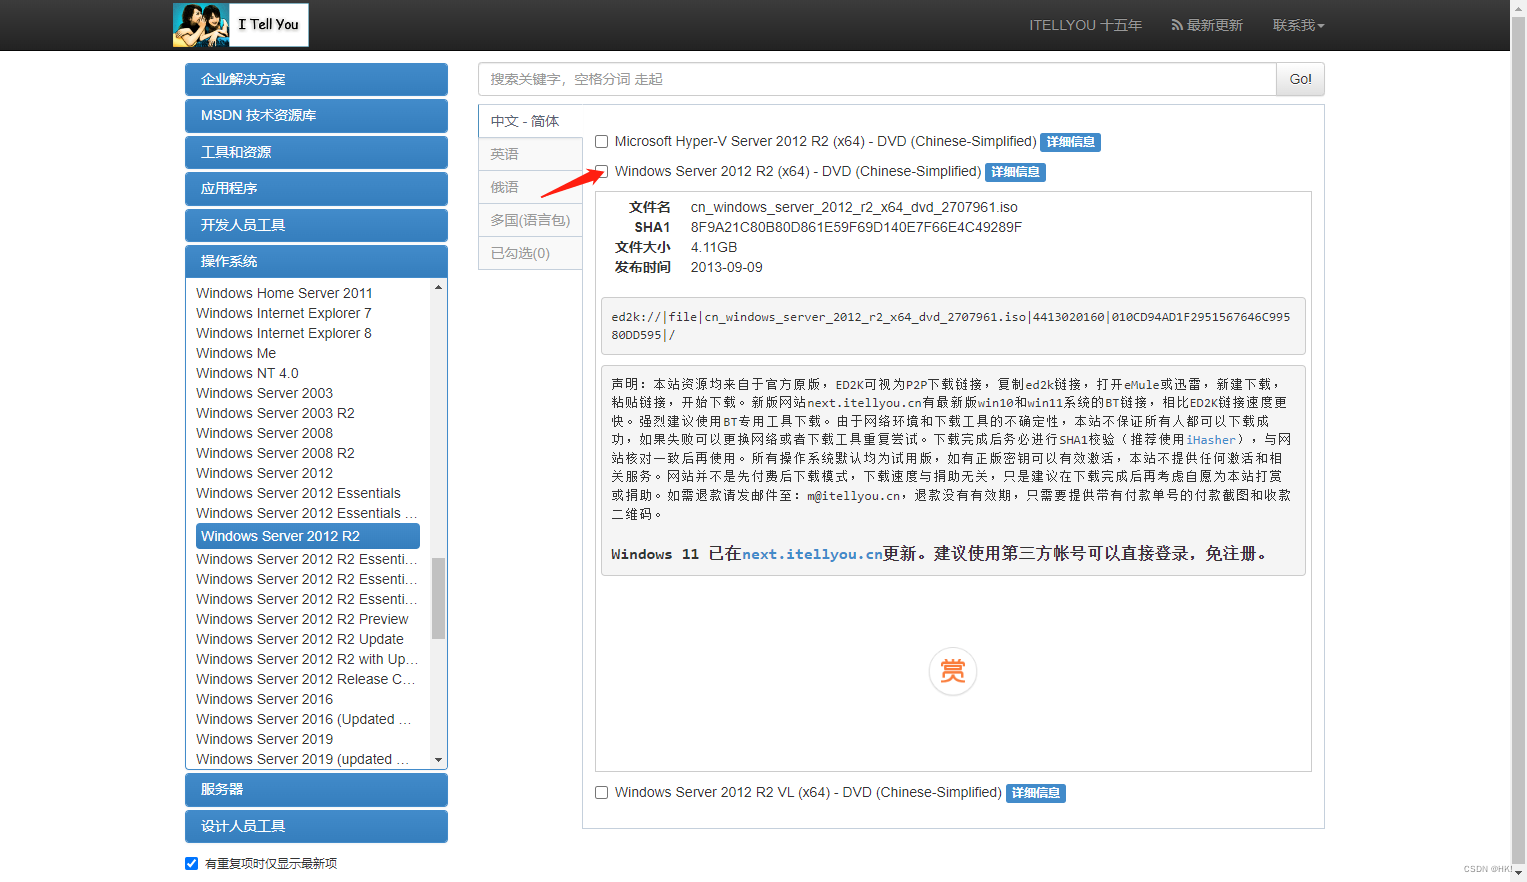Select Windows Server 2016 item

pyautogui.click(x=264, y=699)
